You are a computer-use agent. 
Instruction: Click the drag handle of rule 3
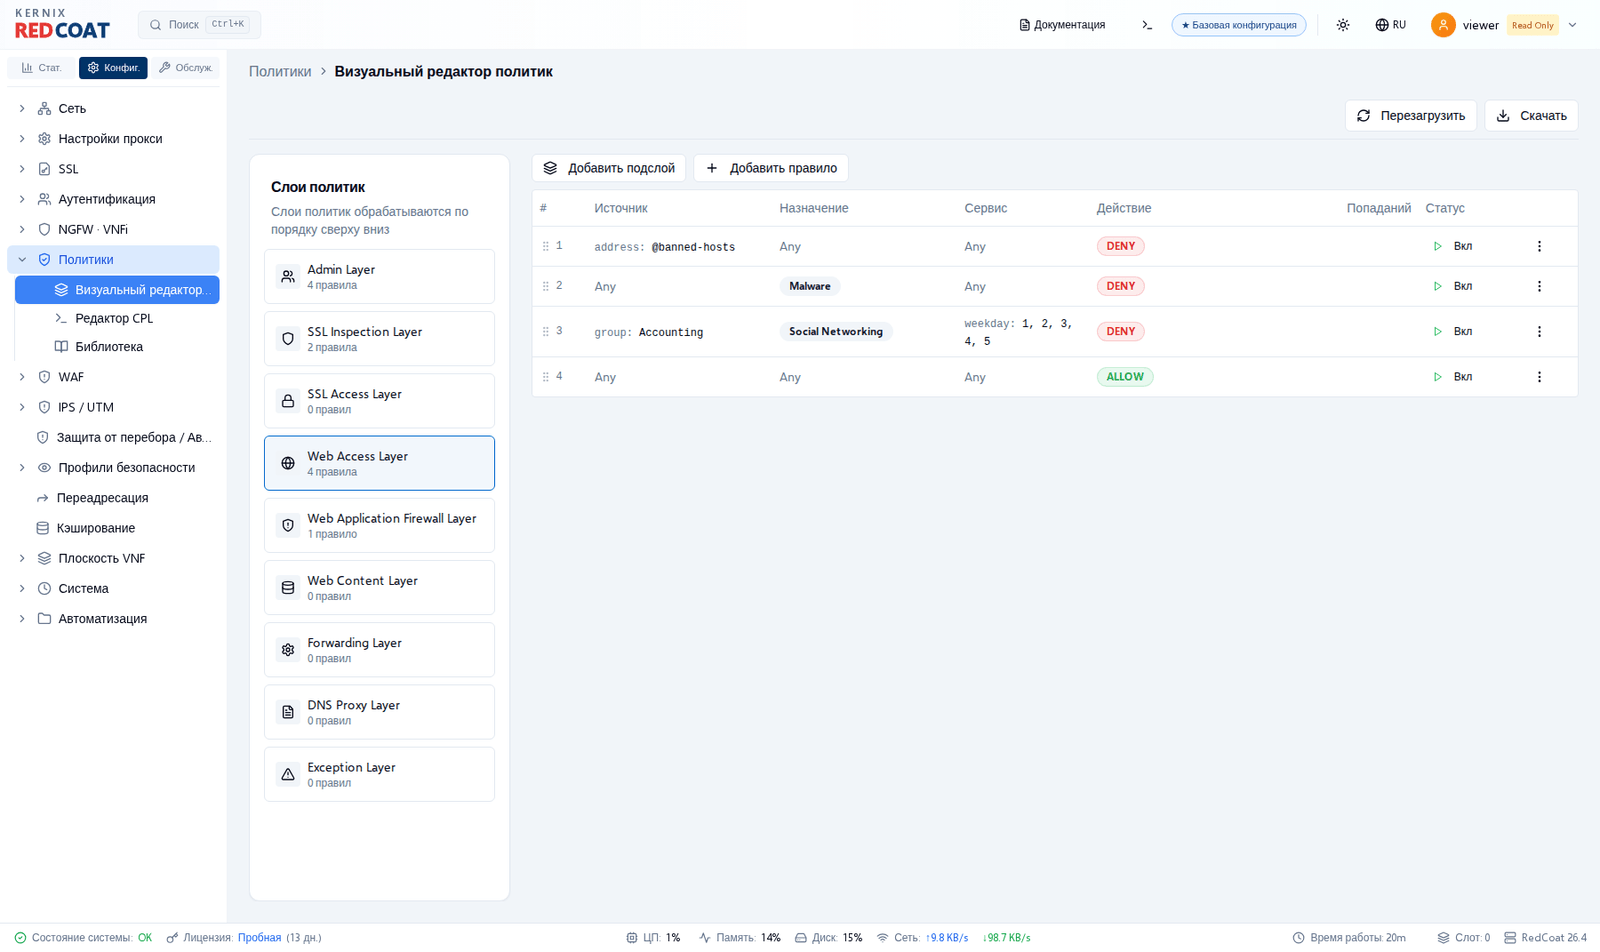tap(546, 331)
